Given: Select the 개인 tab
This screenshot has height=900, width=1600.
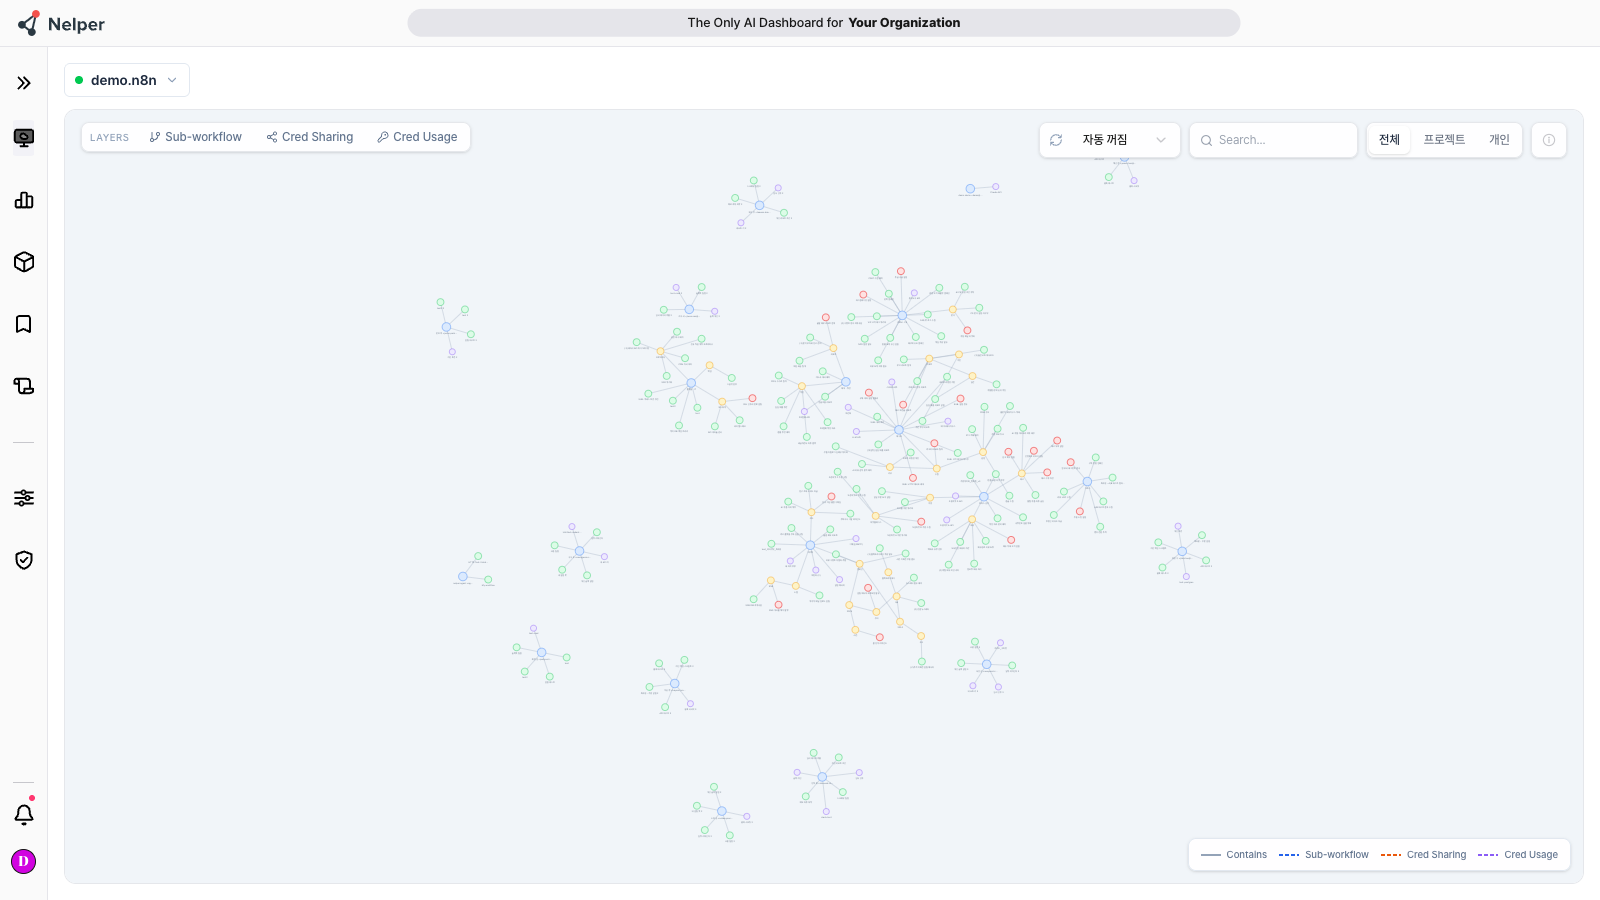Looking at the screenshot, I should [x=1499, y=140].
